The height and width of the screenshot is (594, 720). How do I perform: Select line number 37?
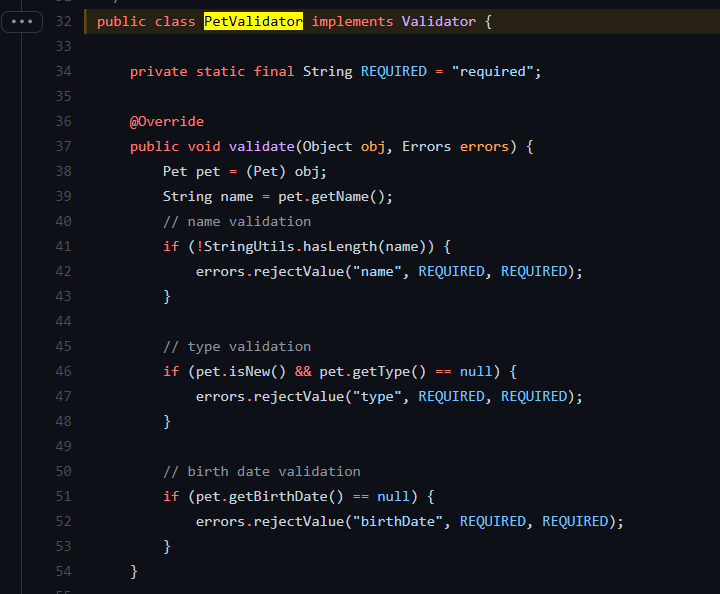63,146
